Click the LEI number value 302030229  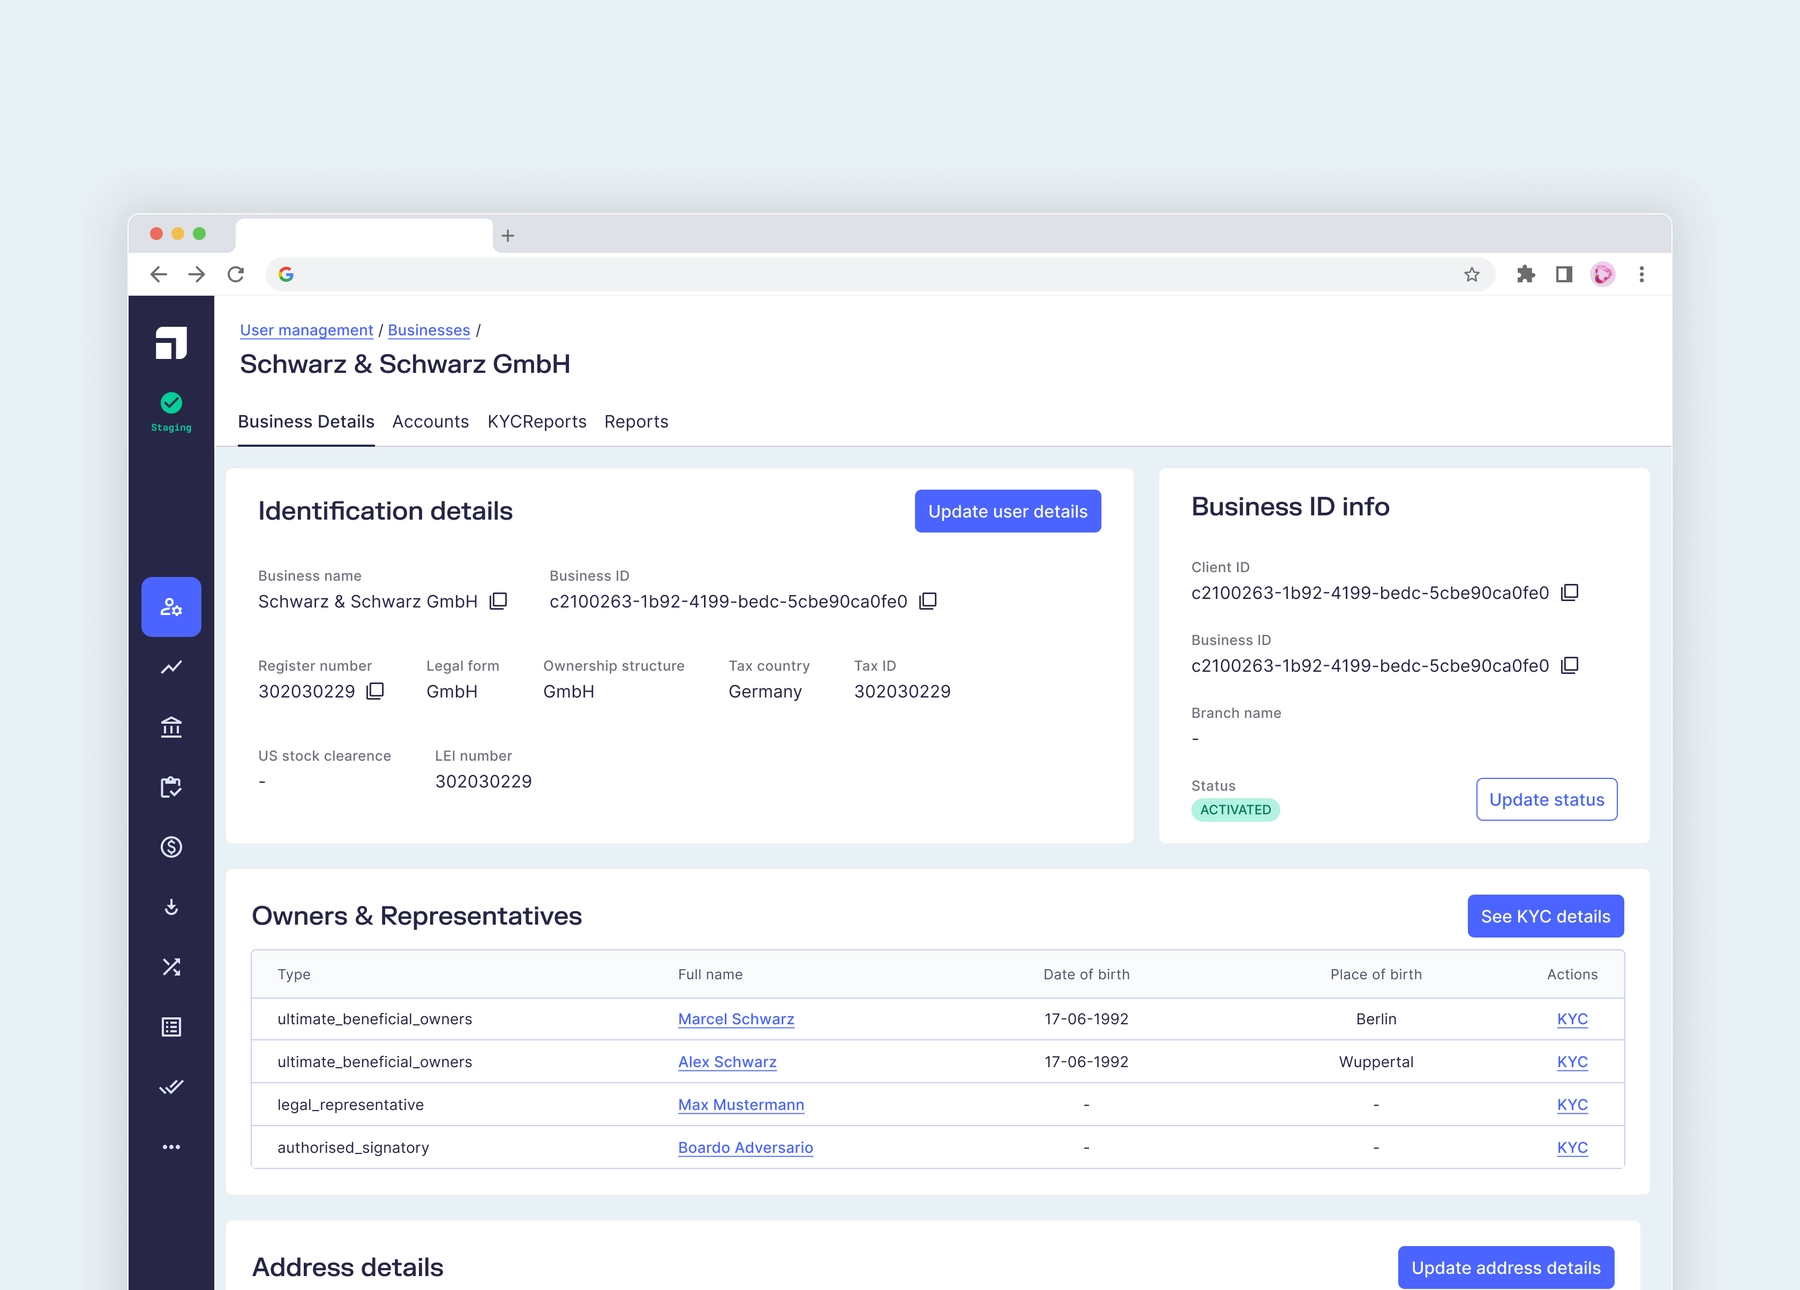tap(483, 782)
